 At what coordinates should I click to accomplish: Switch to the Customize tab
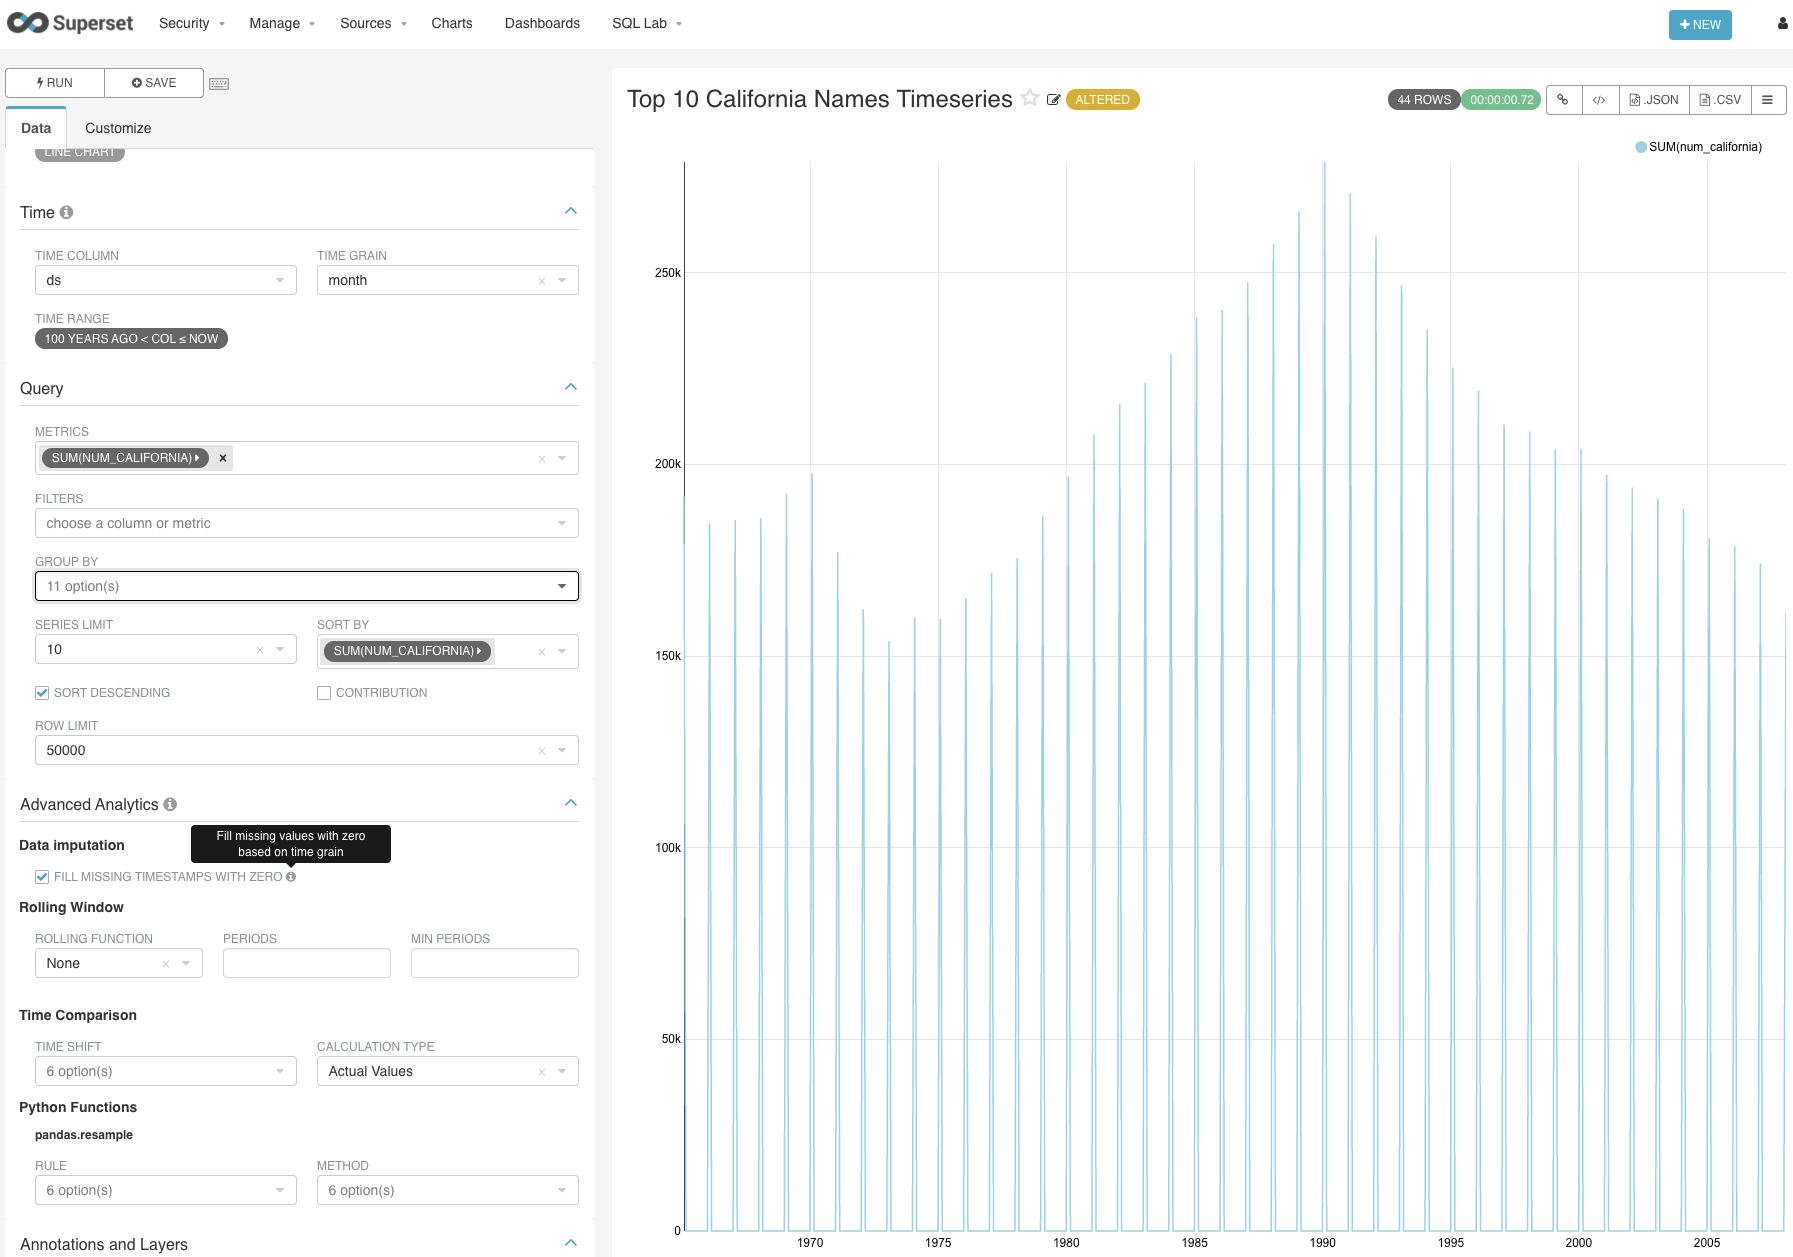(118, 128)
